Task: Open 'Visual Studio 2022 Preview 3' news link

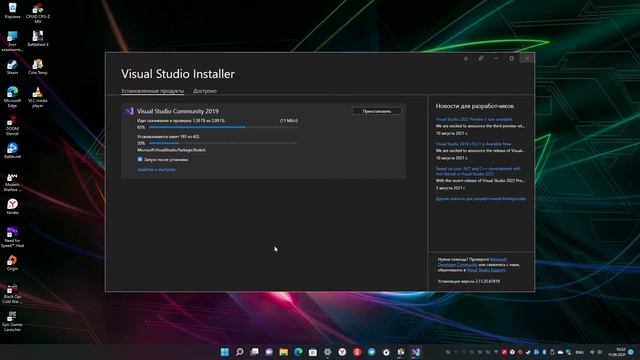Action: coord(474,119)
